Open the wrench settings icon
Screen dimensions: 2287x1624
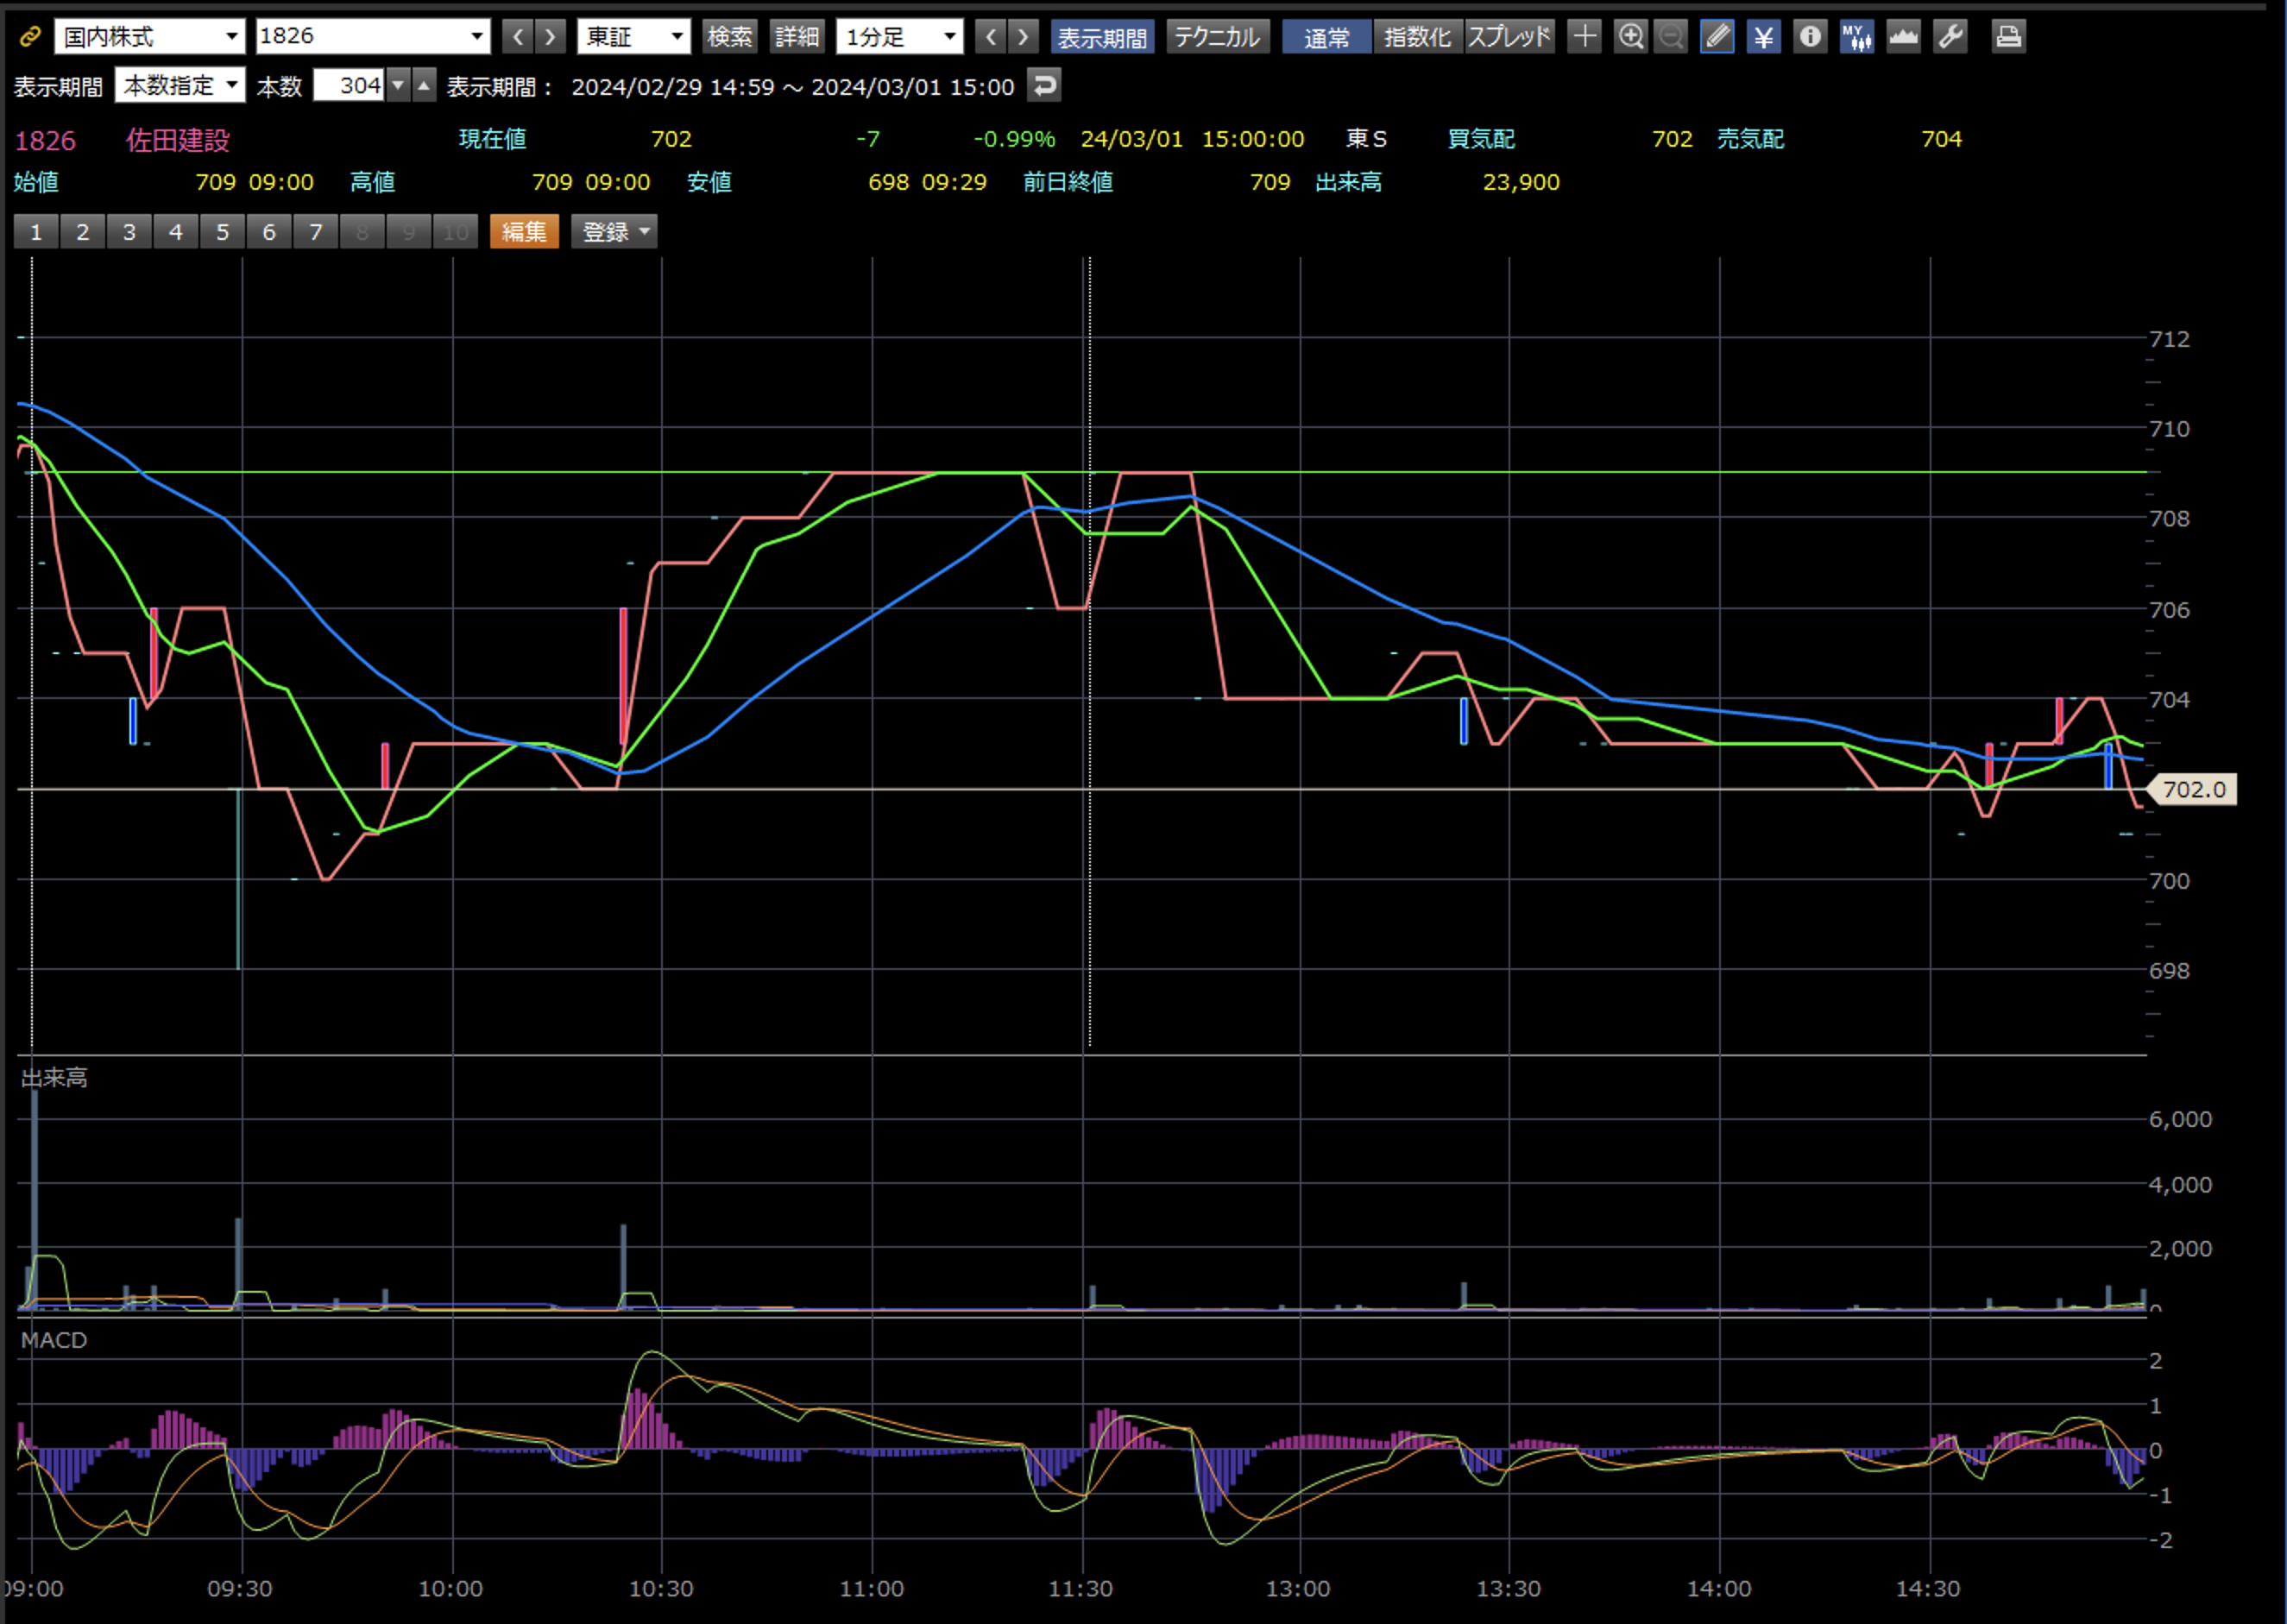click(x=1950, y=37)
